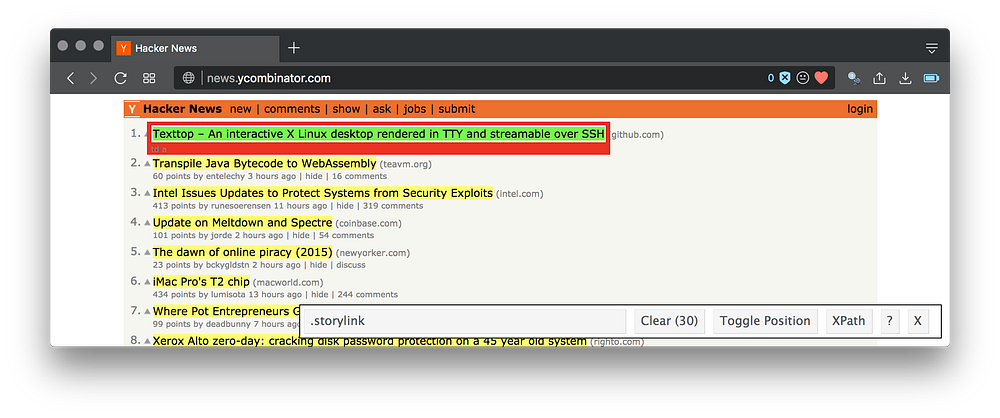Screen dimensions: 1000x418
Task: Open 54 comments on the Meltdown story
Action: (x=346, y=235)
